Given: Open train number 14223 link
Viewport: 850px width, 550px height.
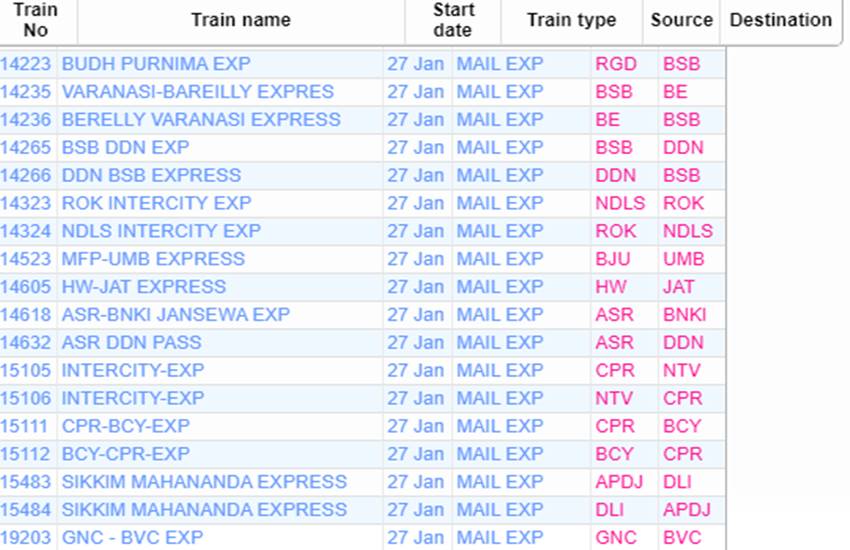Looking at the screenshot, I should (x=26, y=64).
